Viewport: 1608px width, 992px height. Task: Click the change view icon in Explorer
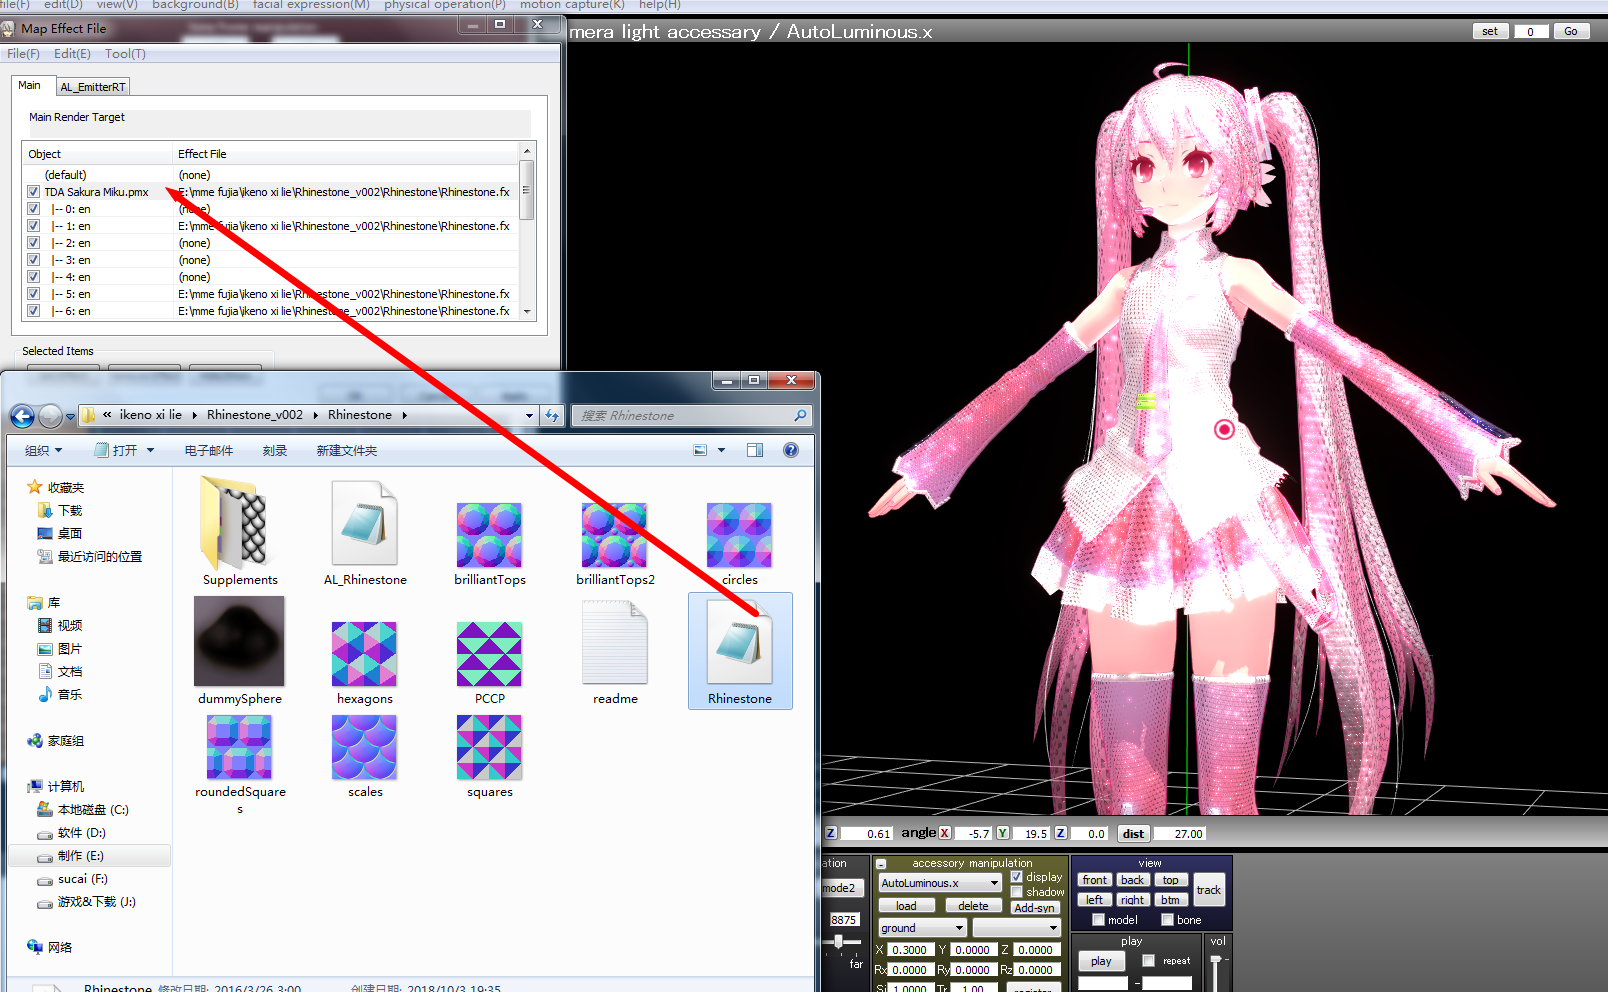pyautogui.click(x=700, y=450)
